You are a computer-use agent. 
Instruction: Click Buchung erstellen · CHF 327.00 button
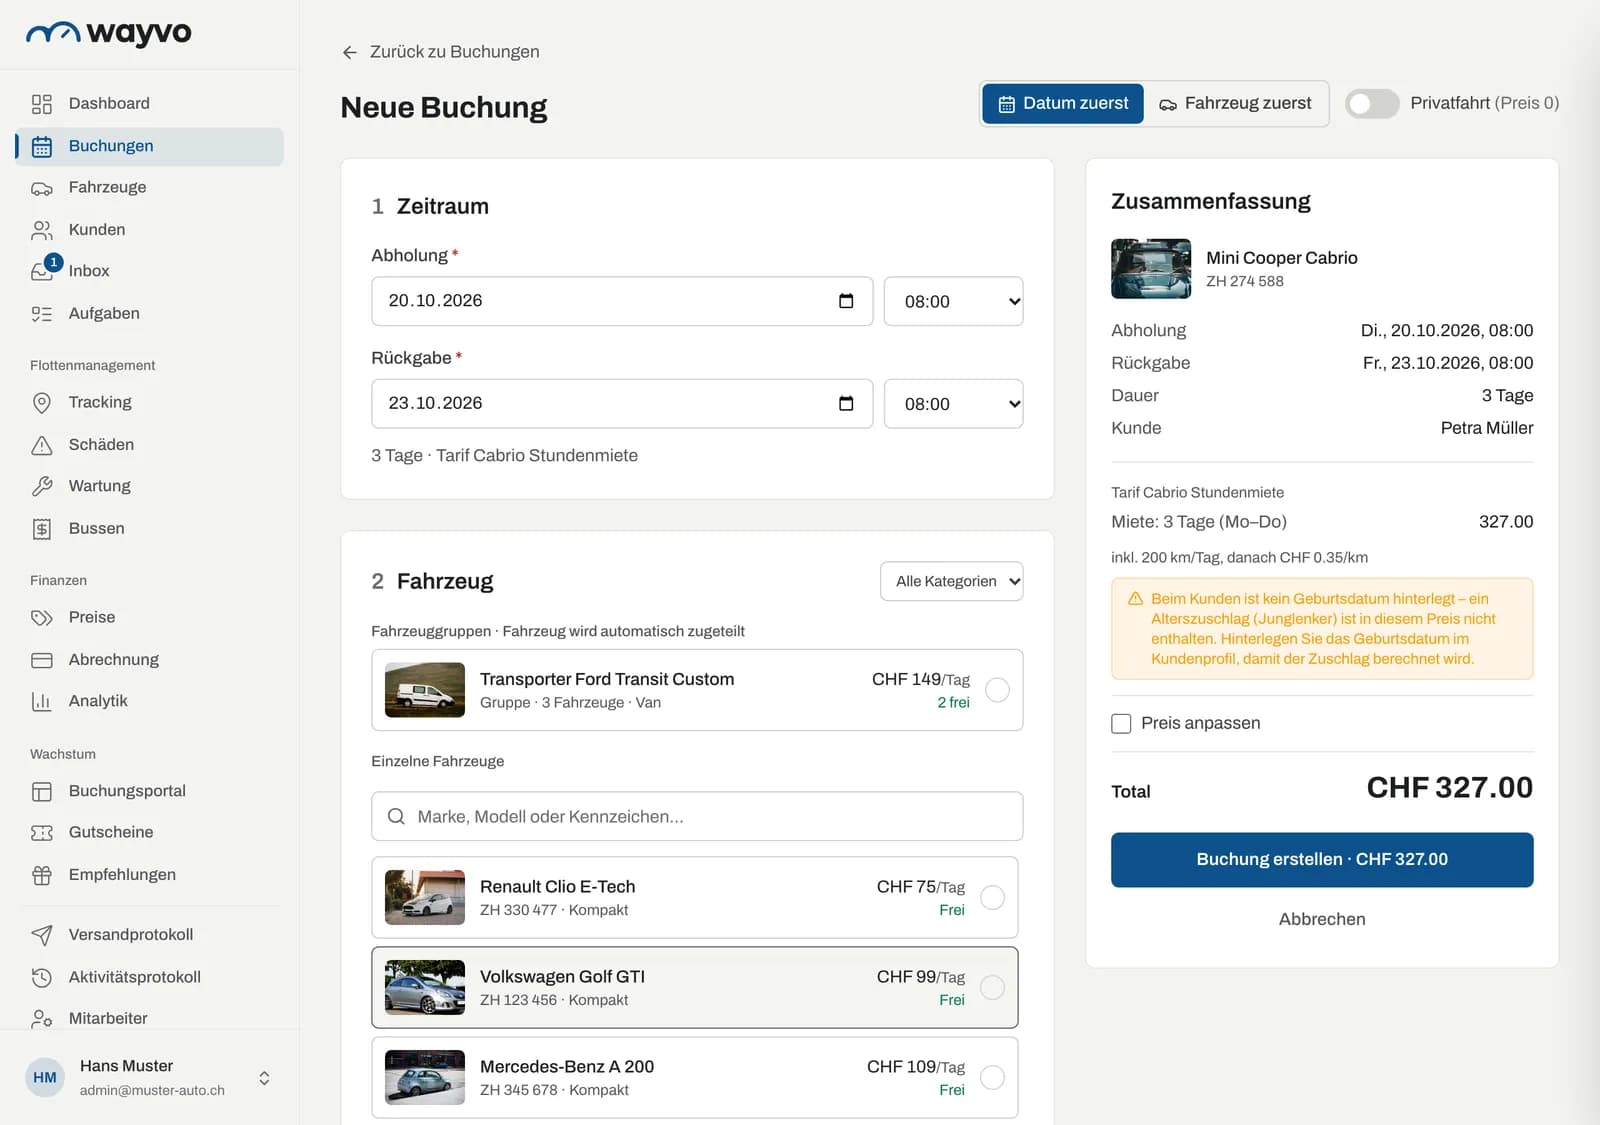click(x=1322, y=860)
